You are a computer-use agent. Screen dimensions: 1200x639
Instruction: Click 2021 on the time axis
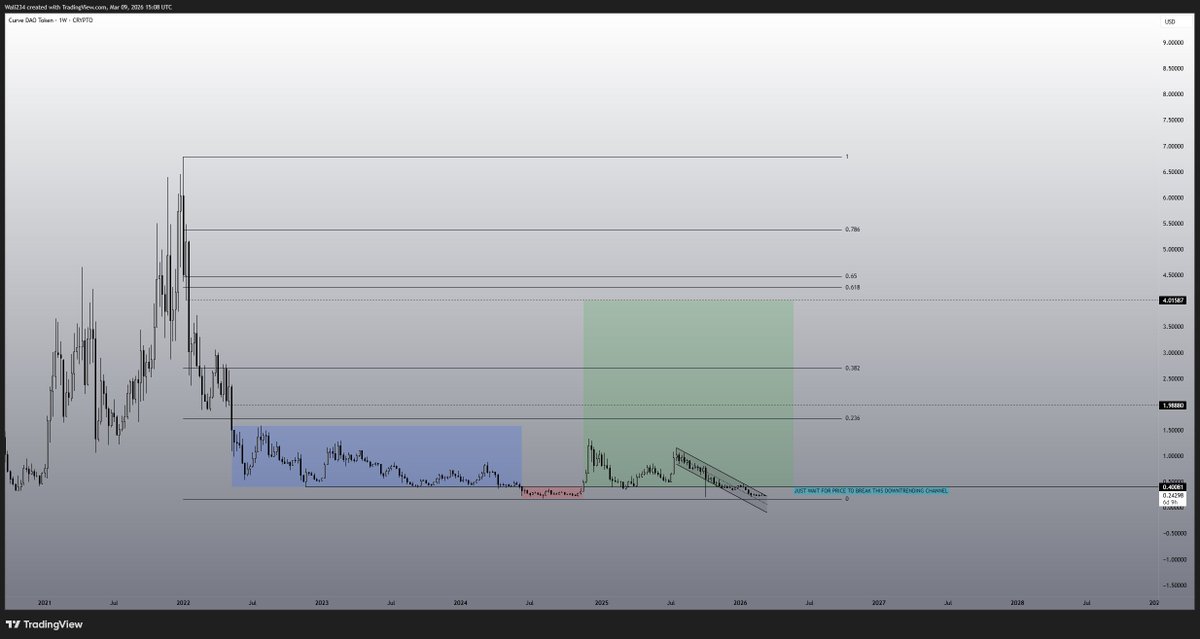(x=44, y=603)
